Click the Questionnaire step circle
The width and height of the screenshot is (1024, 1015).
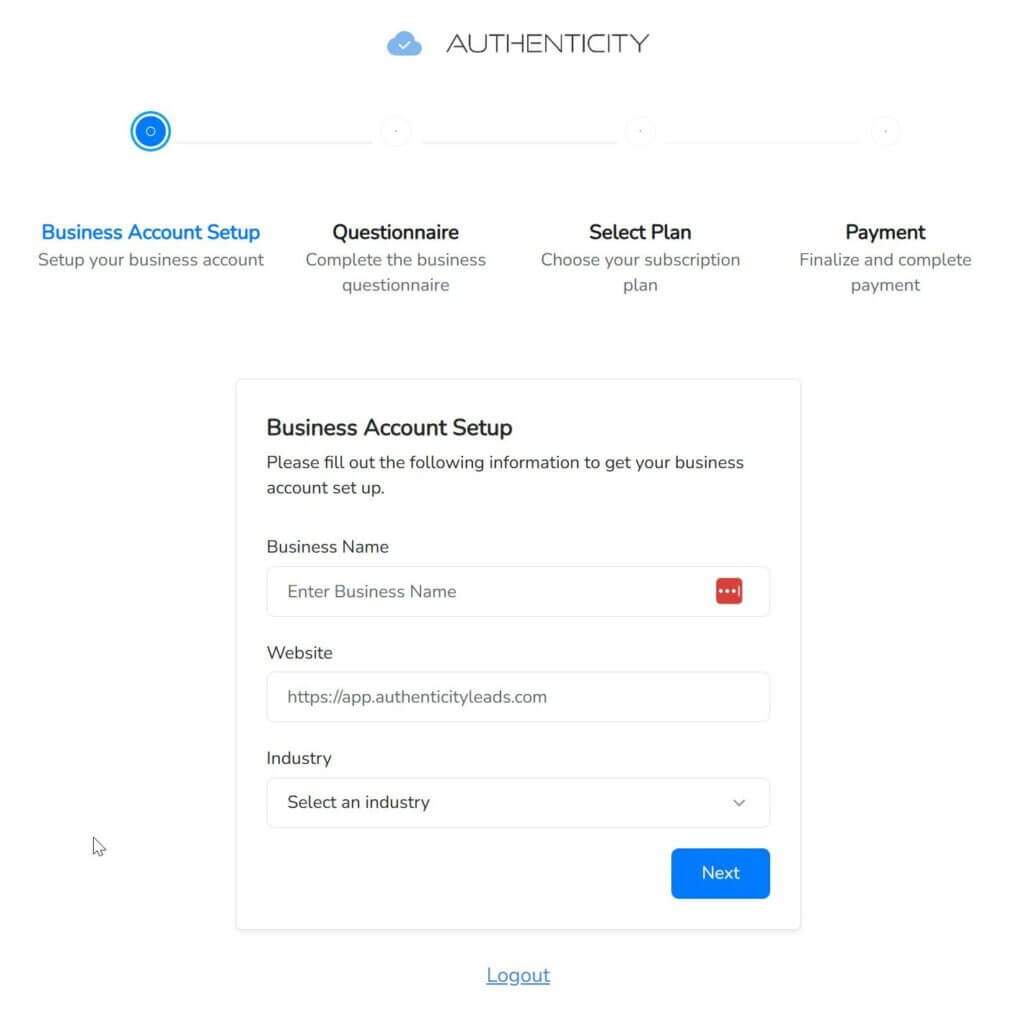[x=396, y=131]
